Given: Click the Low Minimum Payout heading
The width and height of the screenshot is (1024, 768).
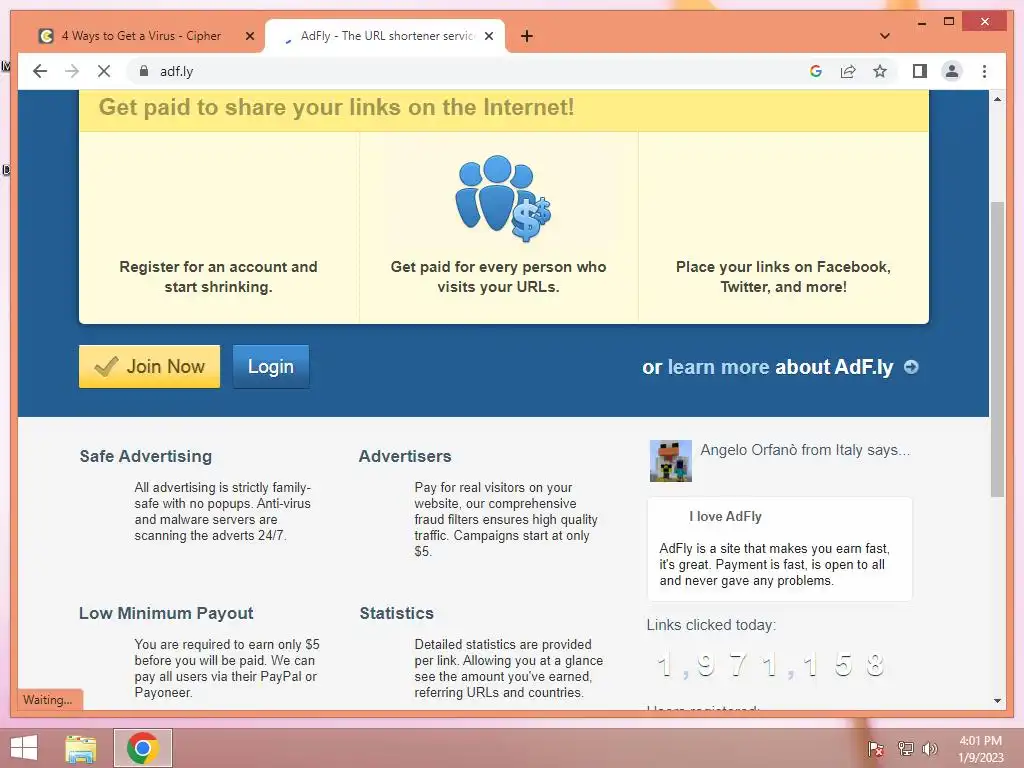Looking at the screenshot, I should [x=166, y=613].
